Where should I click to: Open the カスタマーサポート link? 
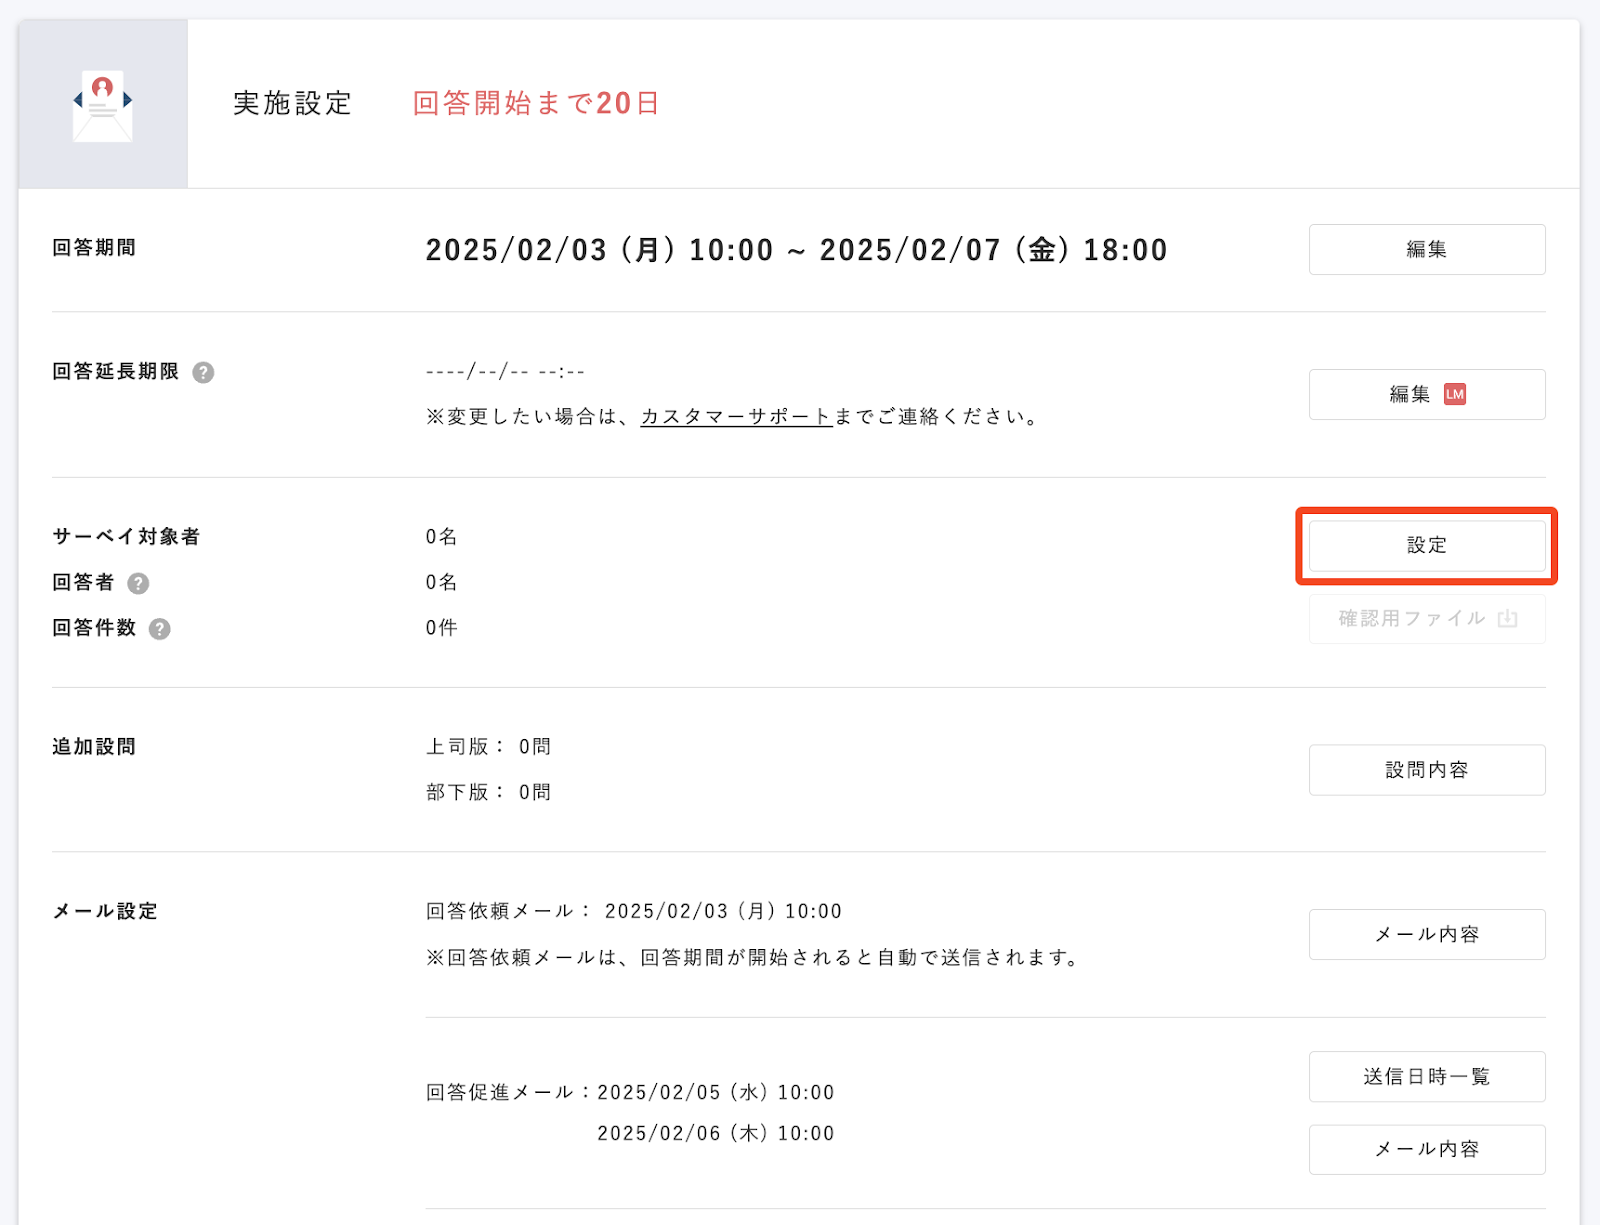(736, 417)
